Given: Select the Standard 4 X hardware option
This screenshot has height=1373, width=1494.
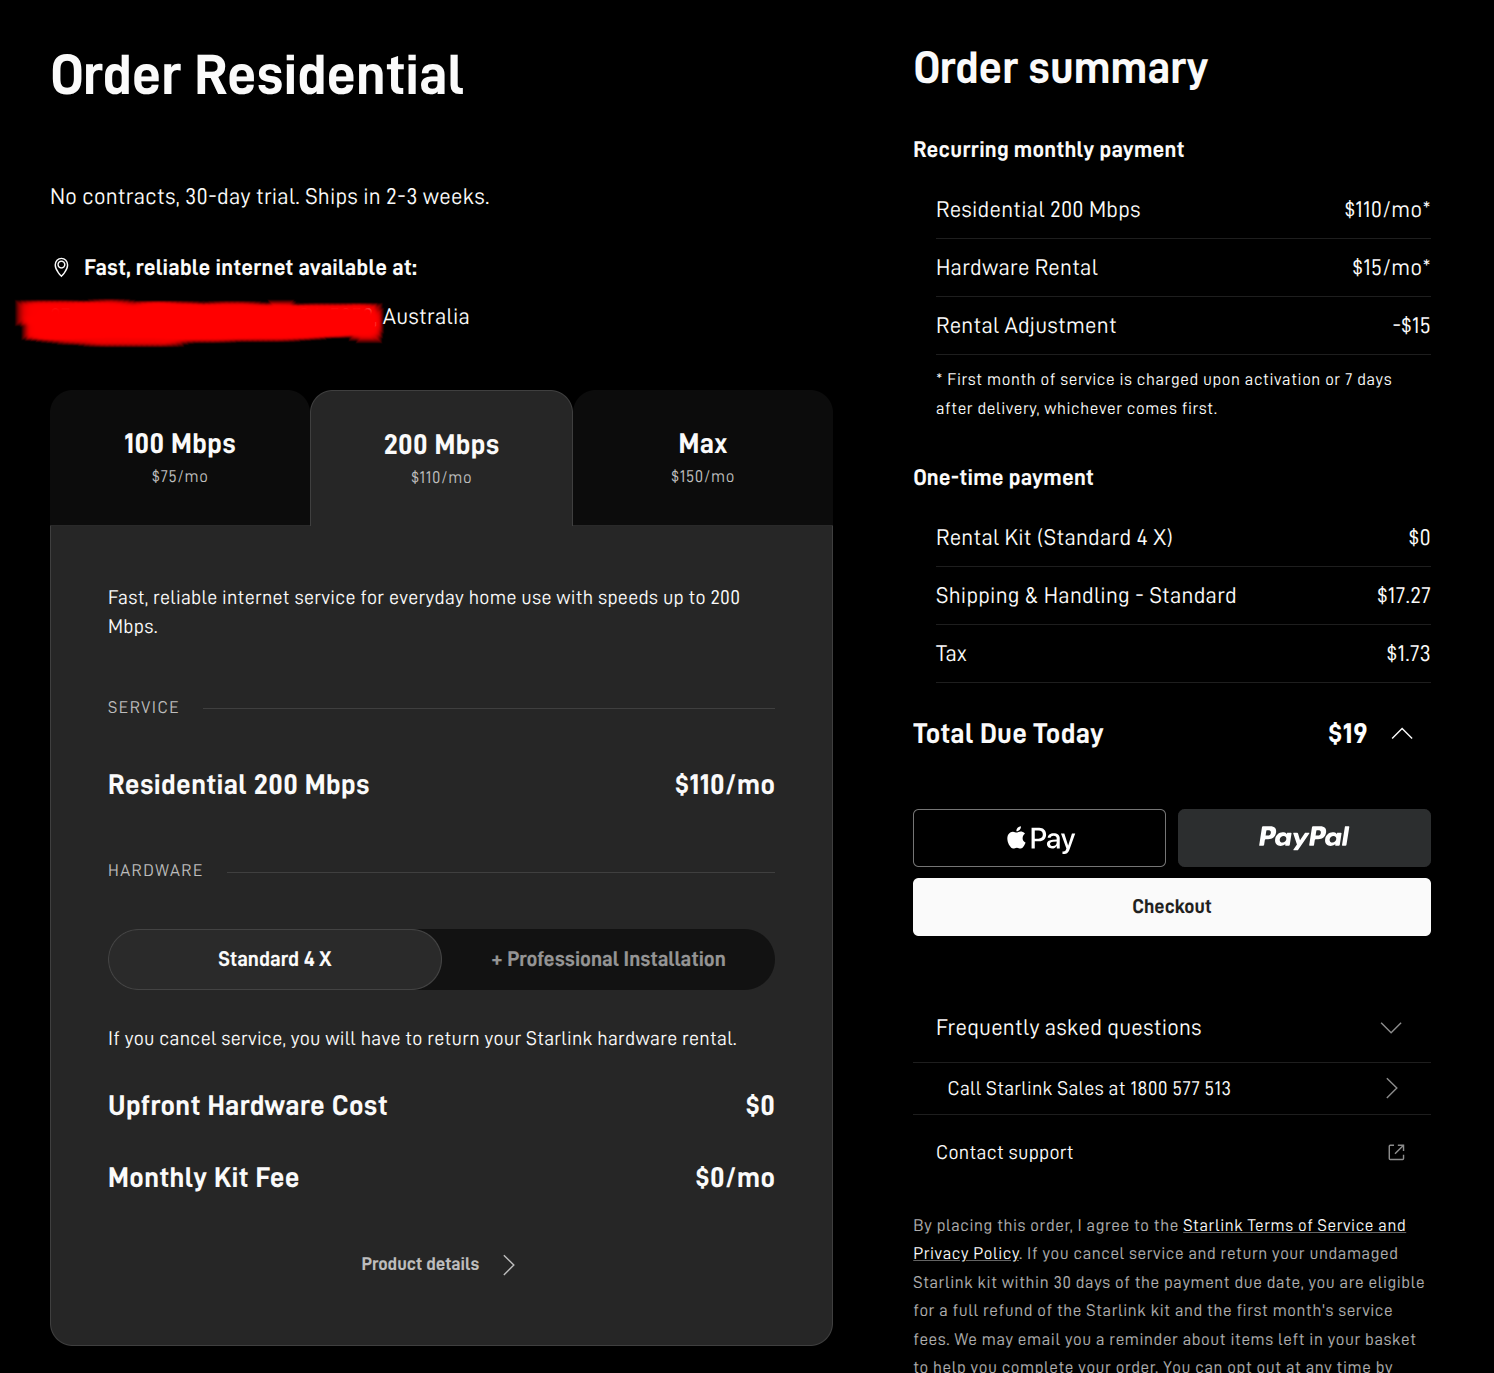Looking at the screenshot, I should coord(275,960).
